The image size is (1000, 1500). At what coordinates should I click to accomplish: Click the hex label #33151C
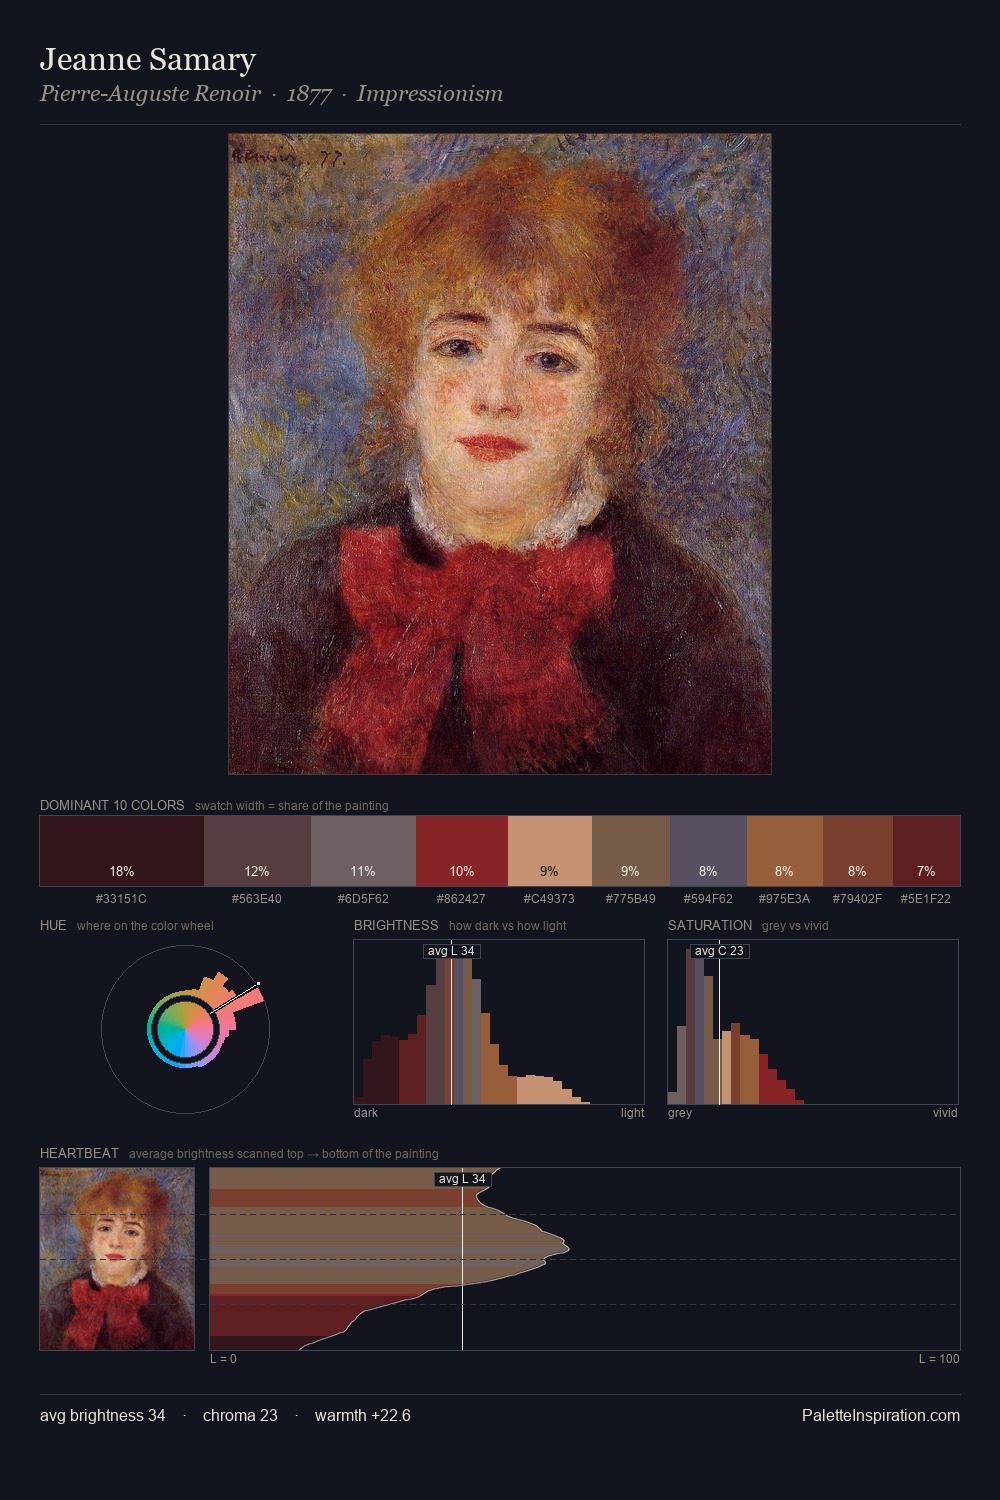tap(121, 899)
